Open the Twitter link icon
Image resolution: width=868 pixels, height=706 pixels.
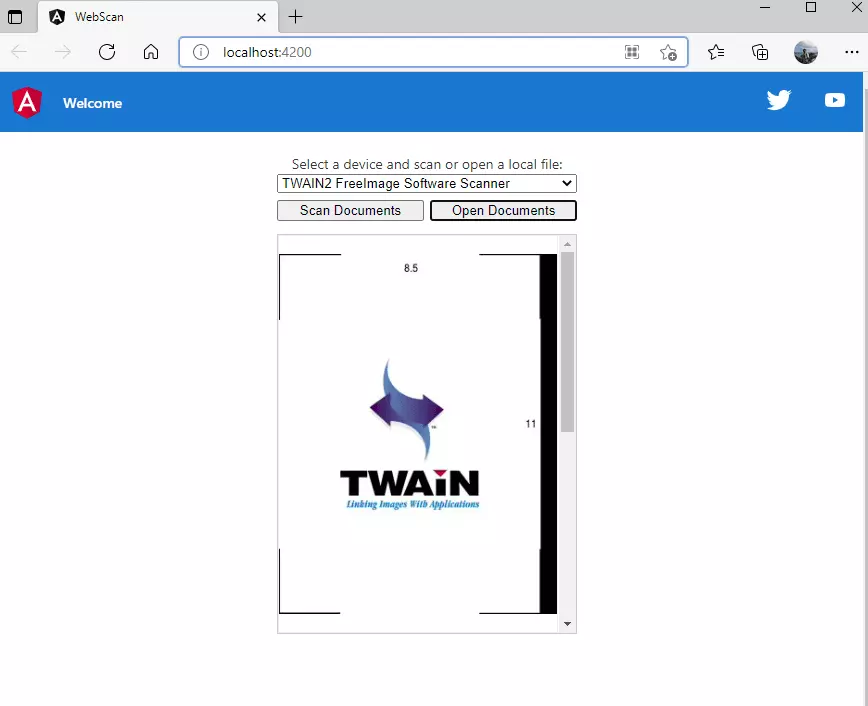coord(779,100)
